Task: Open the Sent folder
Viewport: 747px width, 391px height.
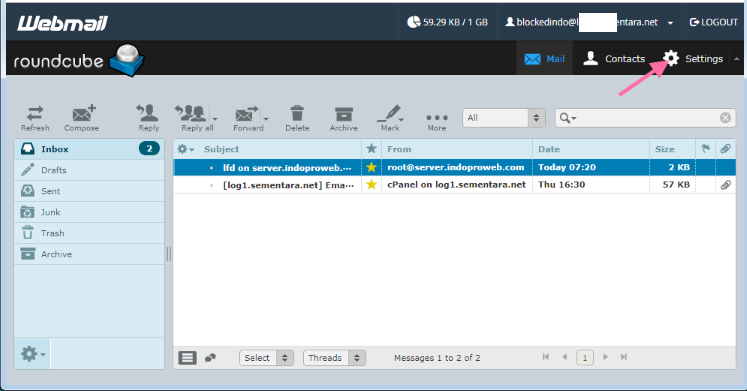Action: tap(89, 191)
